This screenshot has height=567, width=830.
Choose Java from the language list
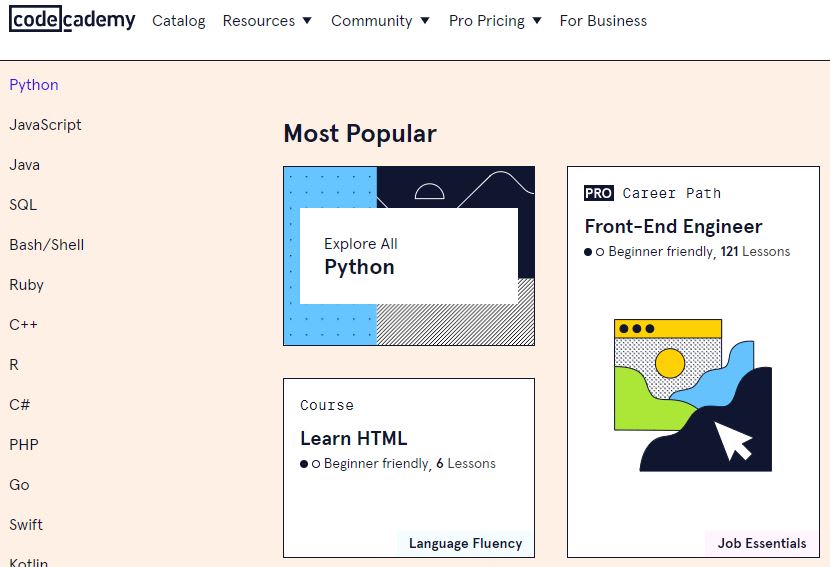[x=24, y=165]
